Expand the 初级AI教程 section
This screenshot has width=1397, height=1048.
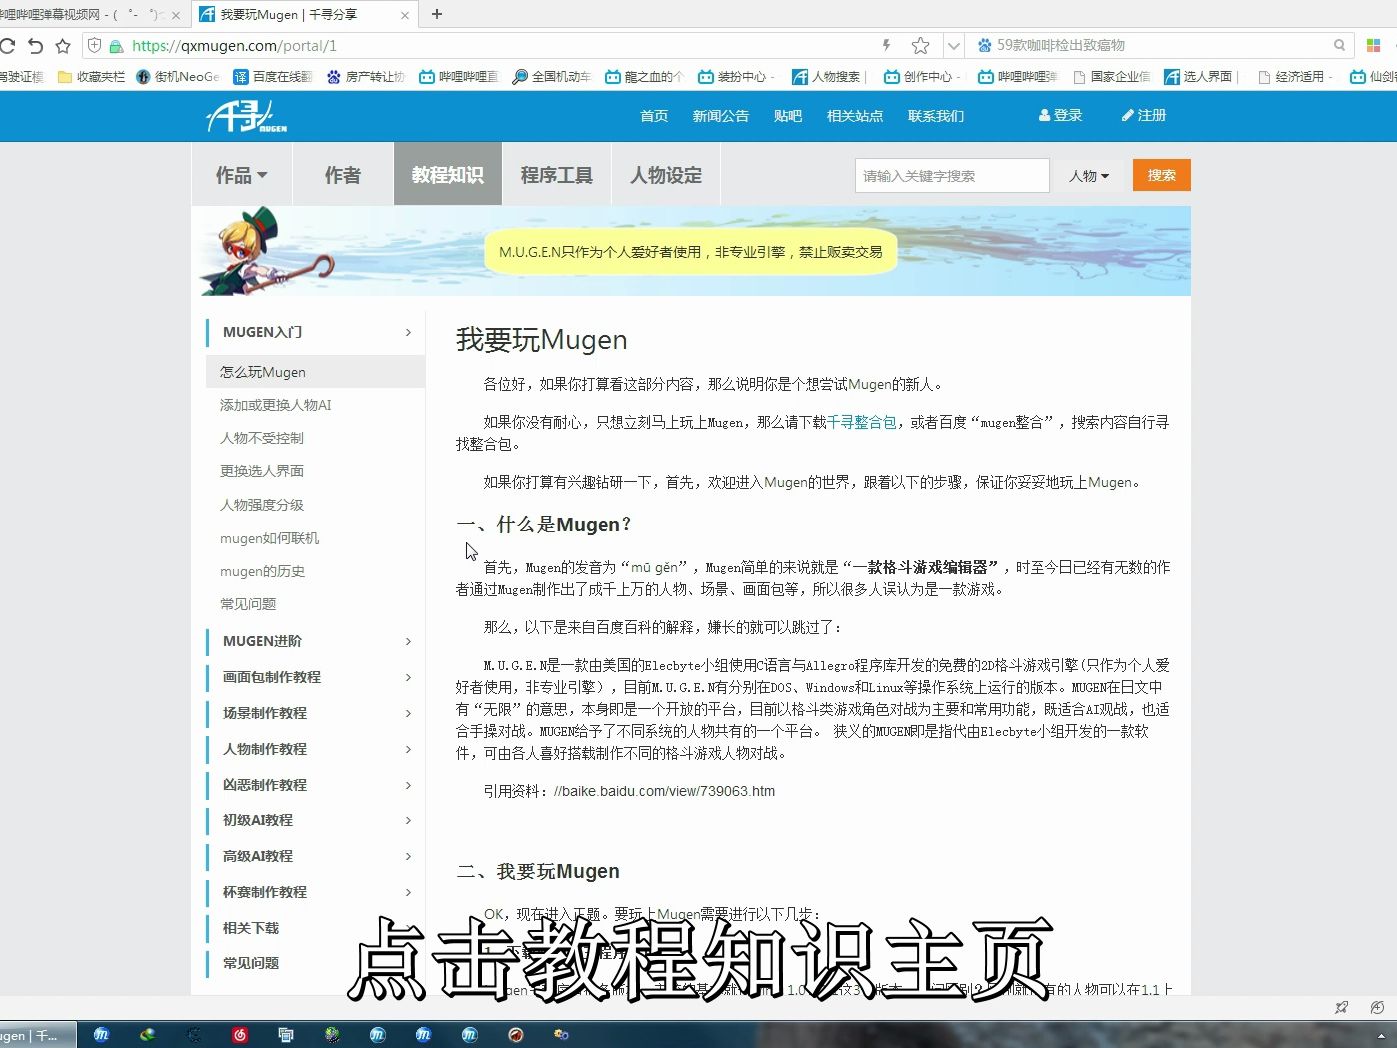click(315, 820)
